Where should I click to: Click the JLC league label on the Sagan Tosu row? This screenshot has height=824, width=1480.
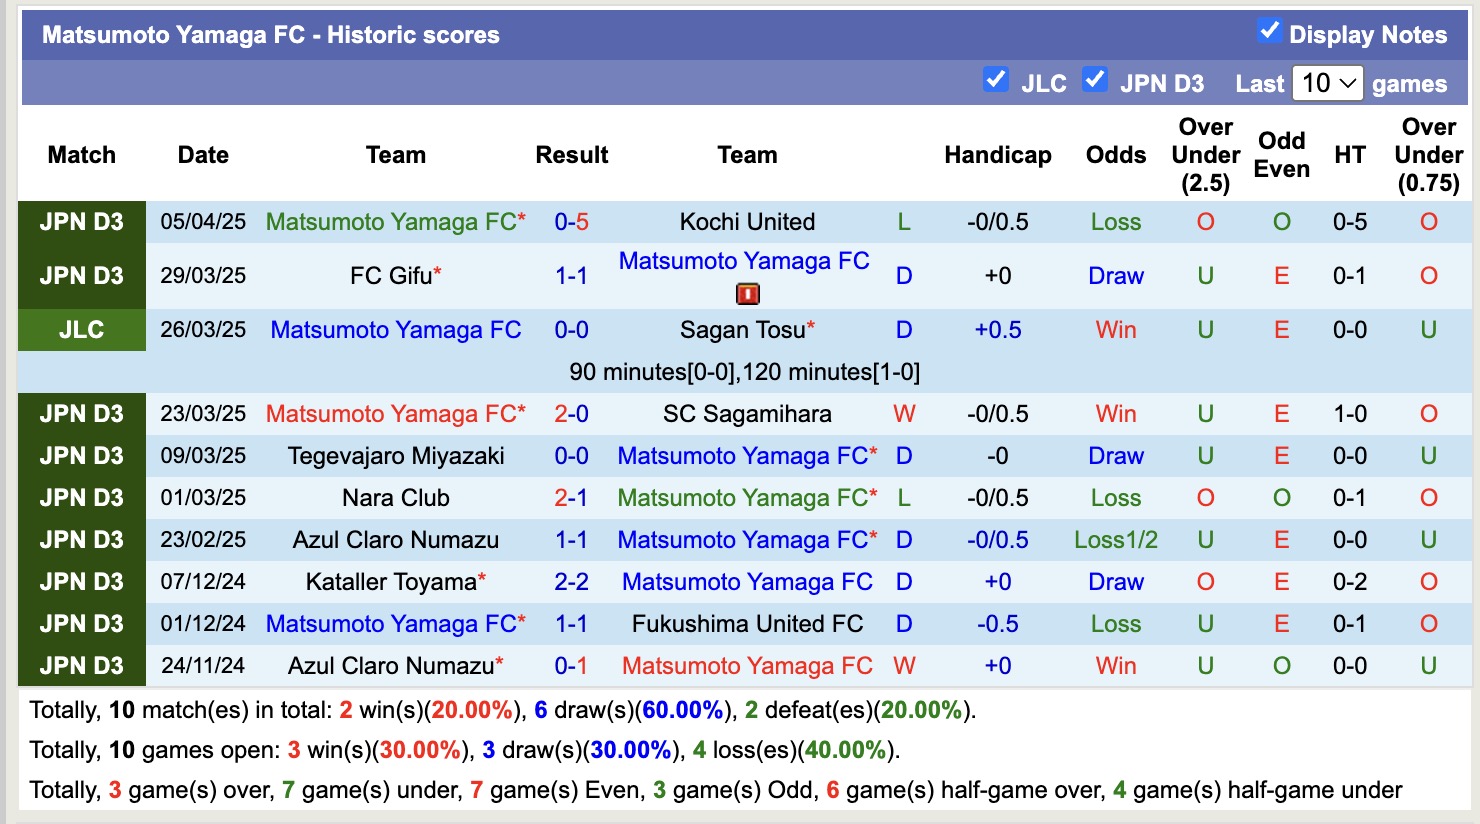81,329
